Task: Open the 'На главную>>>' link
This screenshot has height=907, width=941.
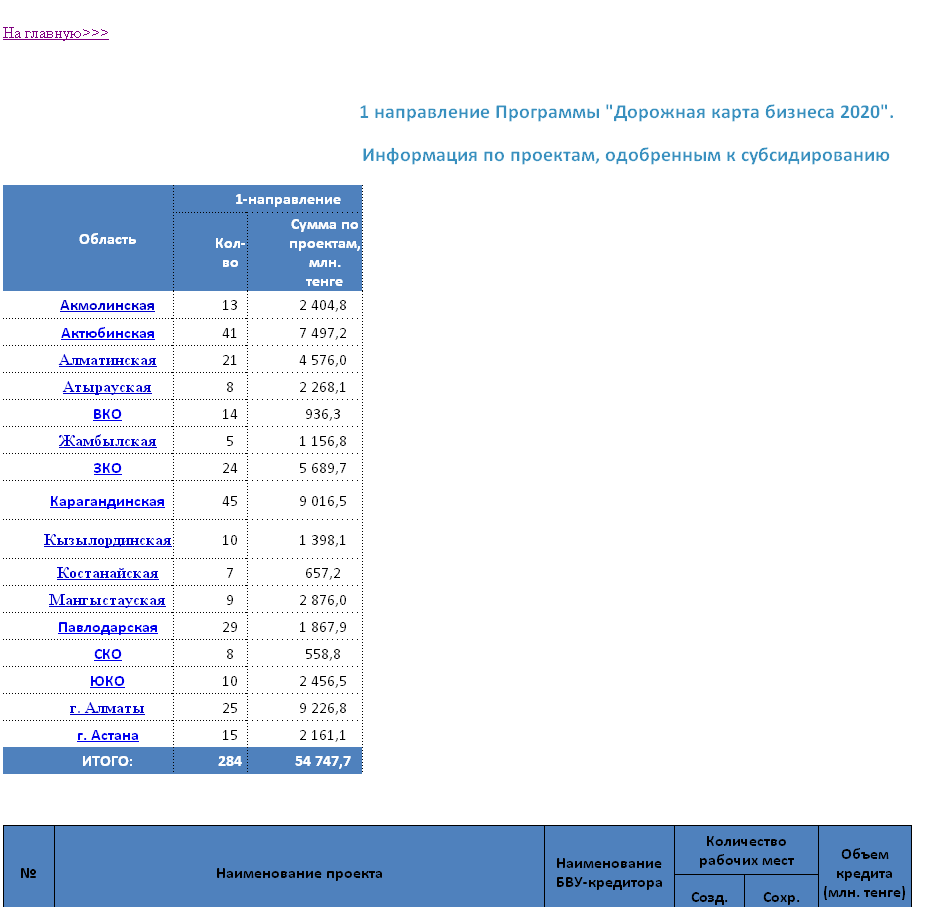Action: 56,33
